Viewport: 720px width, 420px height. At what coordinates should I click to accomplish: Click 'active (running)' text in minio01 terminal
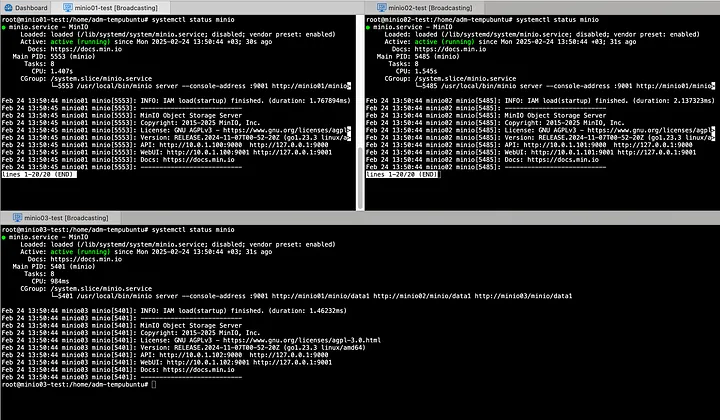pos(80,42)
